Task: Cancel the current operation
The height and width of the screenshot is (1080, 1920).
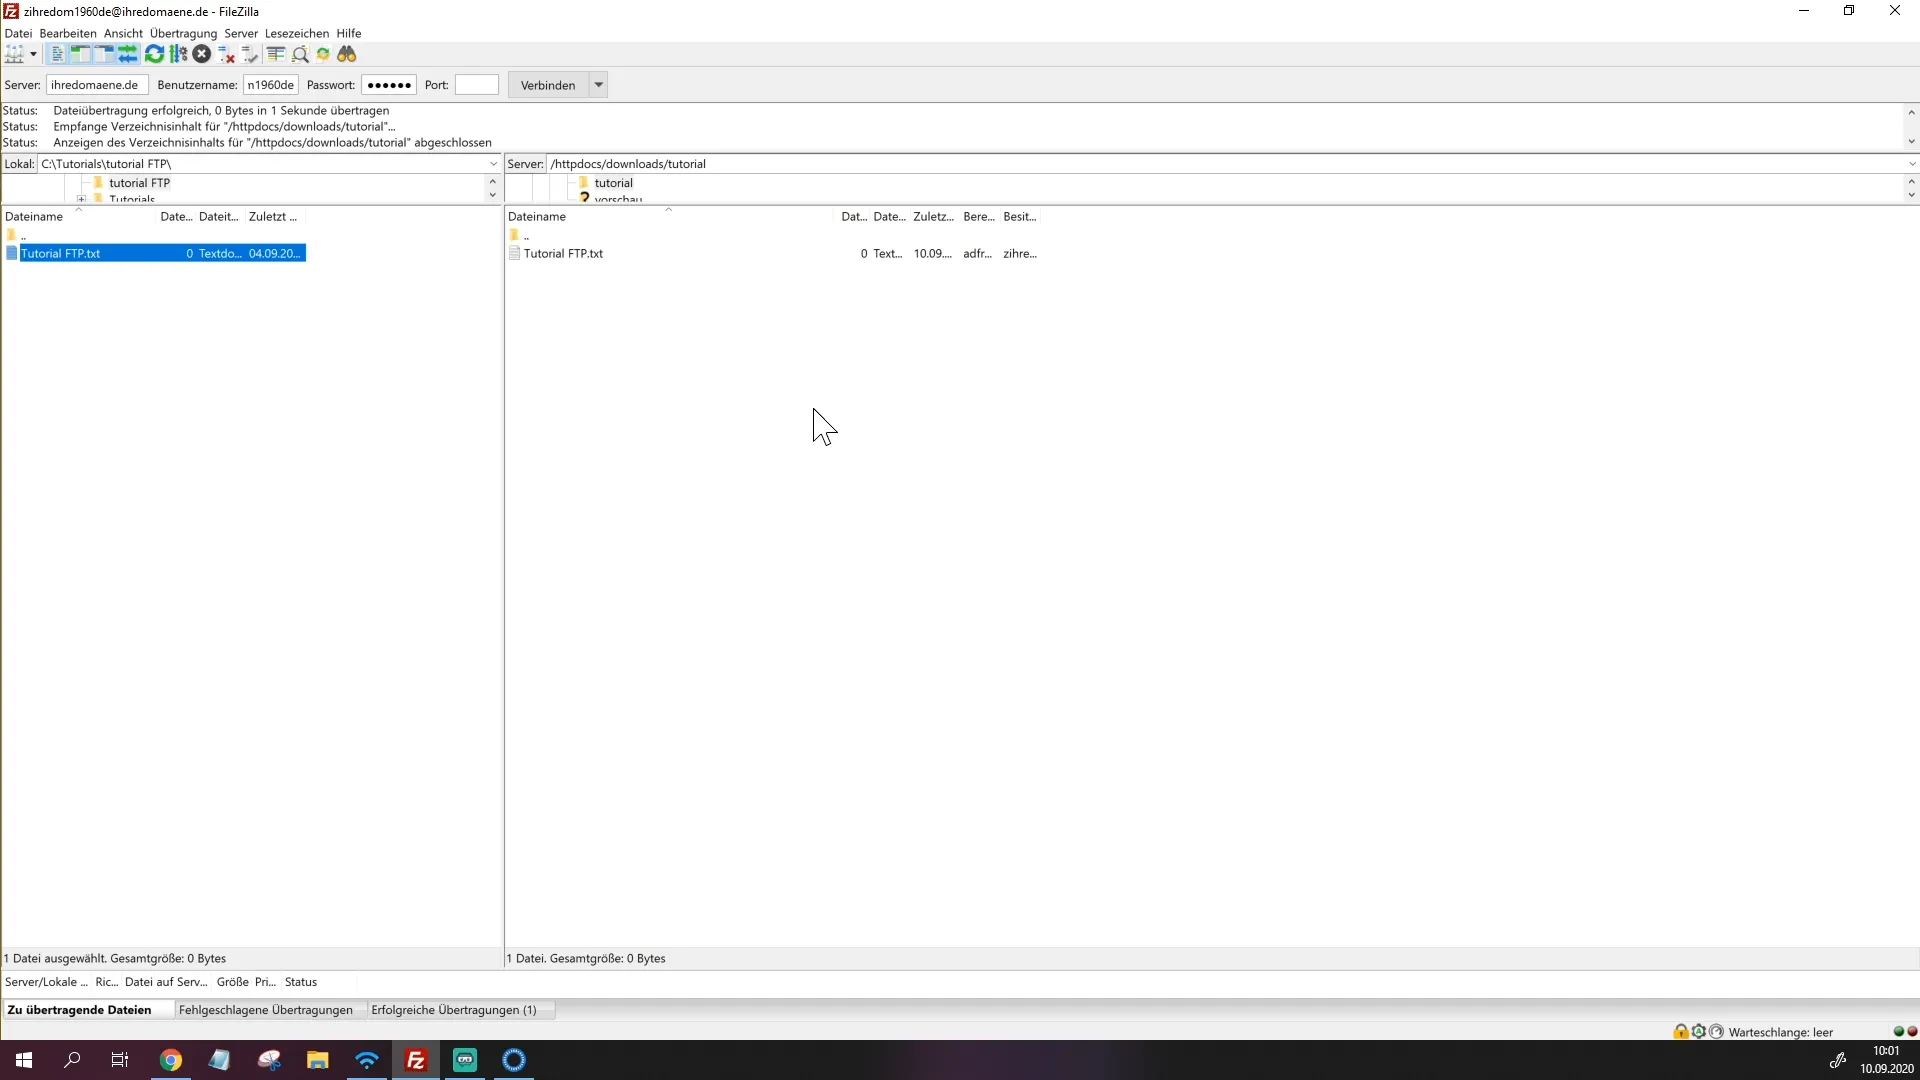Action: [202, 54]
